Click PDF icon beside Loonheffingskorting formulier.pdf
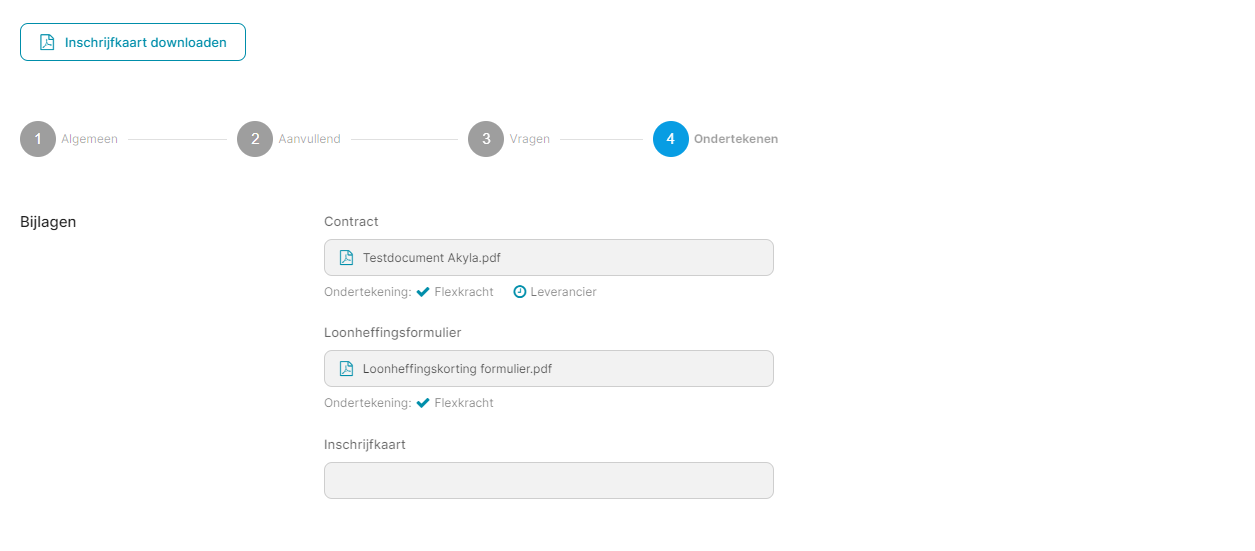Screen dimensions: 1255x551 (x=347, y=368)
